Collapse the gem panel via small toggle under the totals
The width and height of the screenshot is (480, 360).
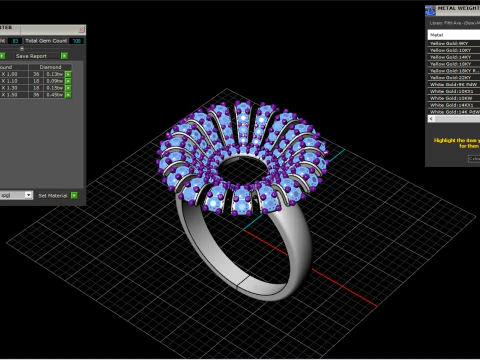tap(22, 49)
